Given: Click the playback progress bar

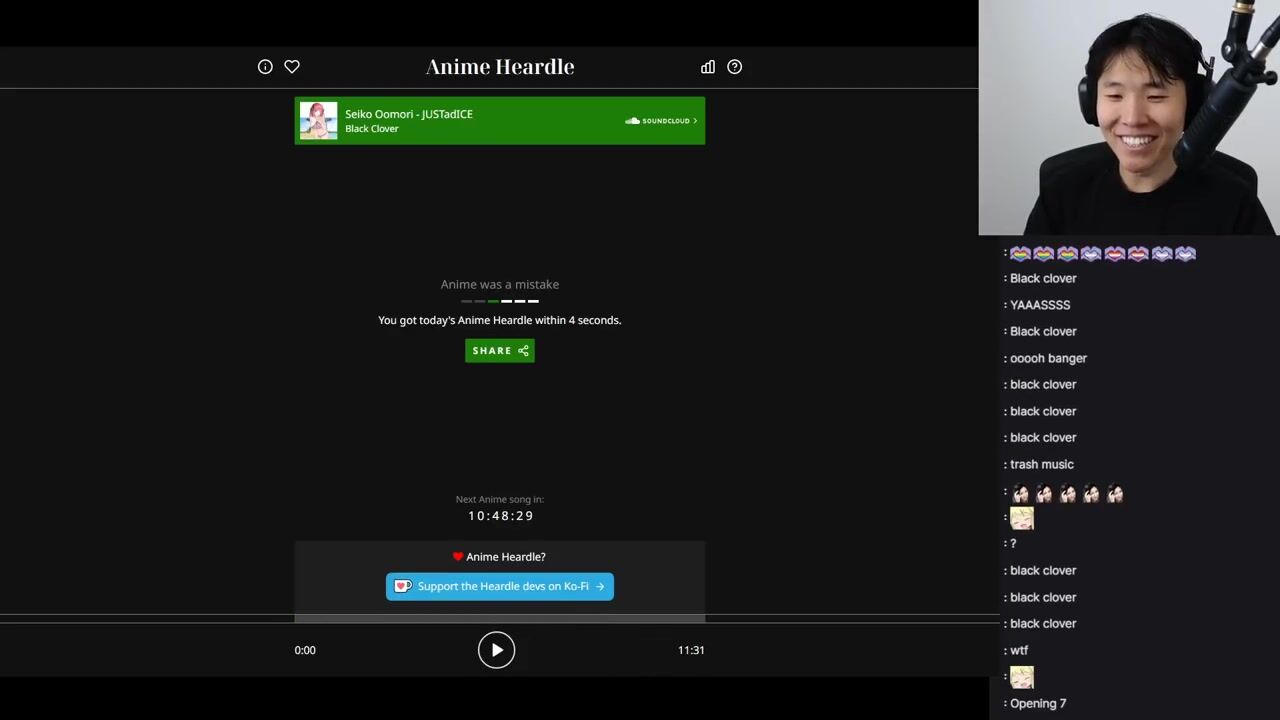Looking at the screenshot, I should pyautogui.click(x=500, y=618).
